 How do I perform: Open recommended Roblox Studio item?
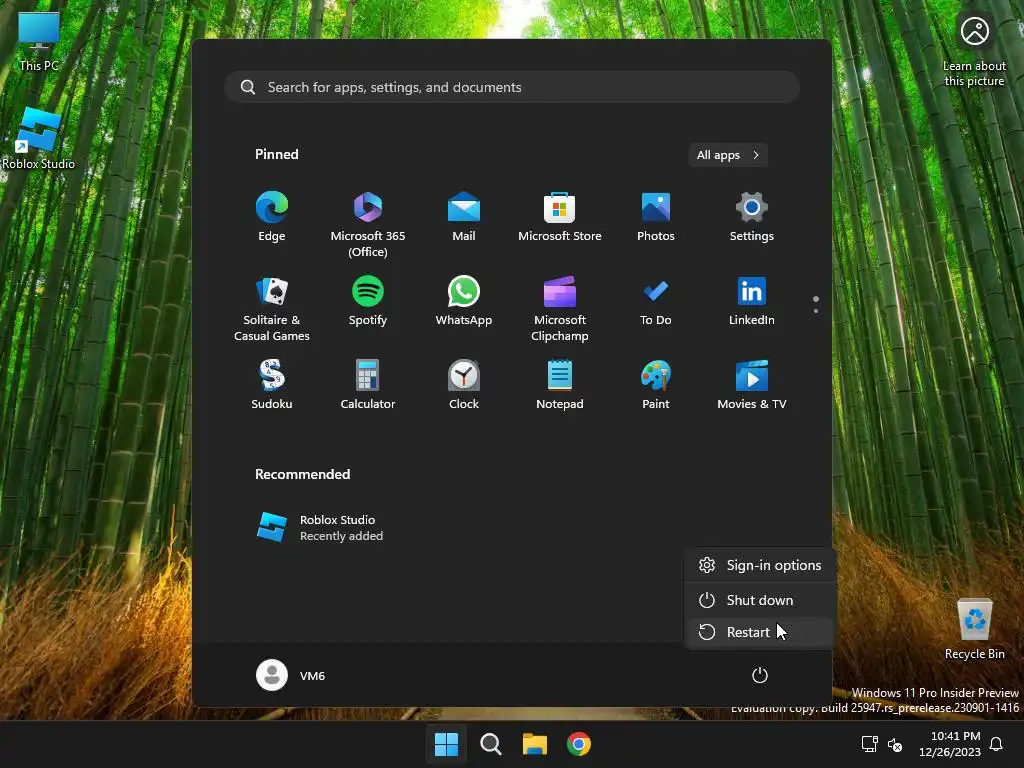point(320,528)
